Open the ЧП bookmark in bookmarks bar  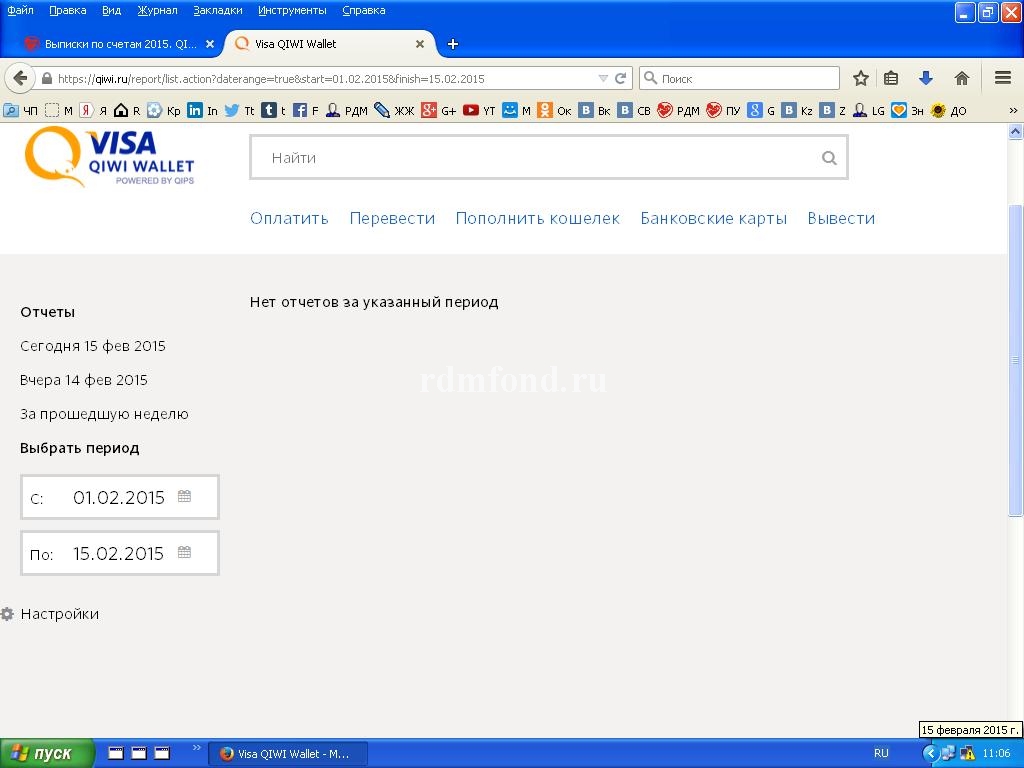[21, 110]
